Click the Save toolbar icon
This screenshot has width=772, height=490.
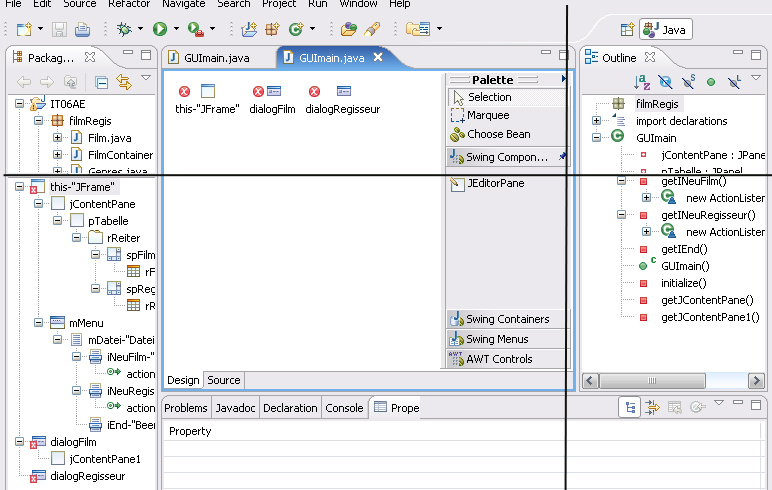59,30
